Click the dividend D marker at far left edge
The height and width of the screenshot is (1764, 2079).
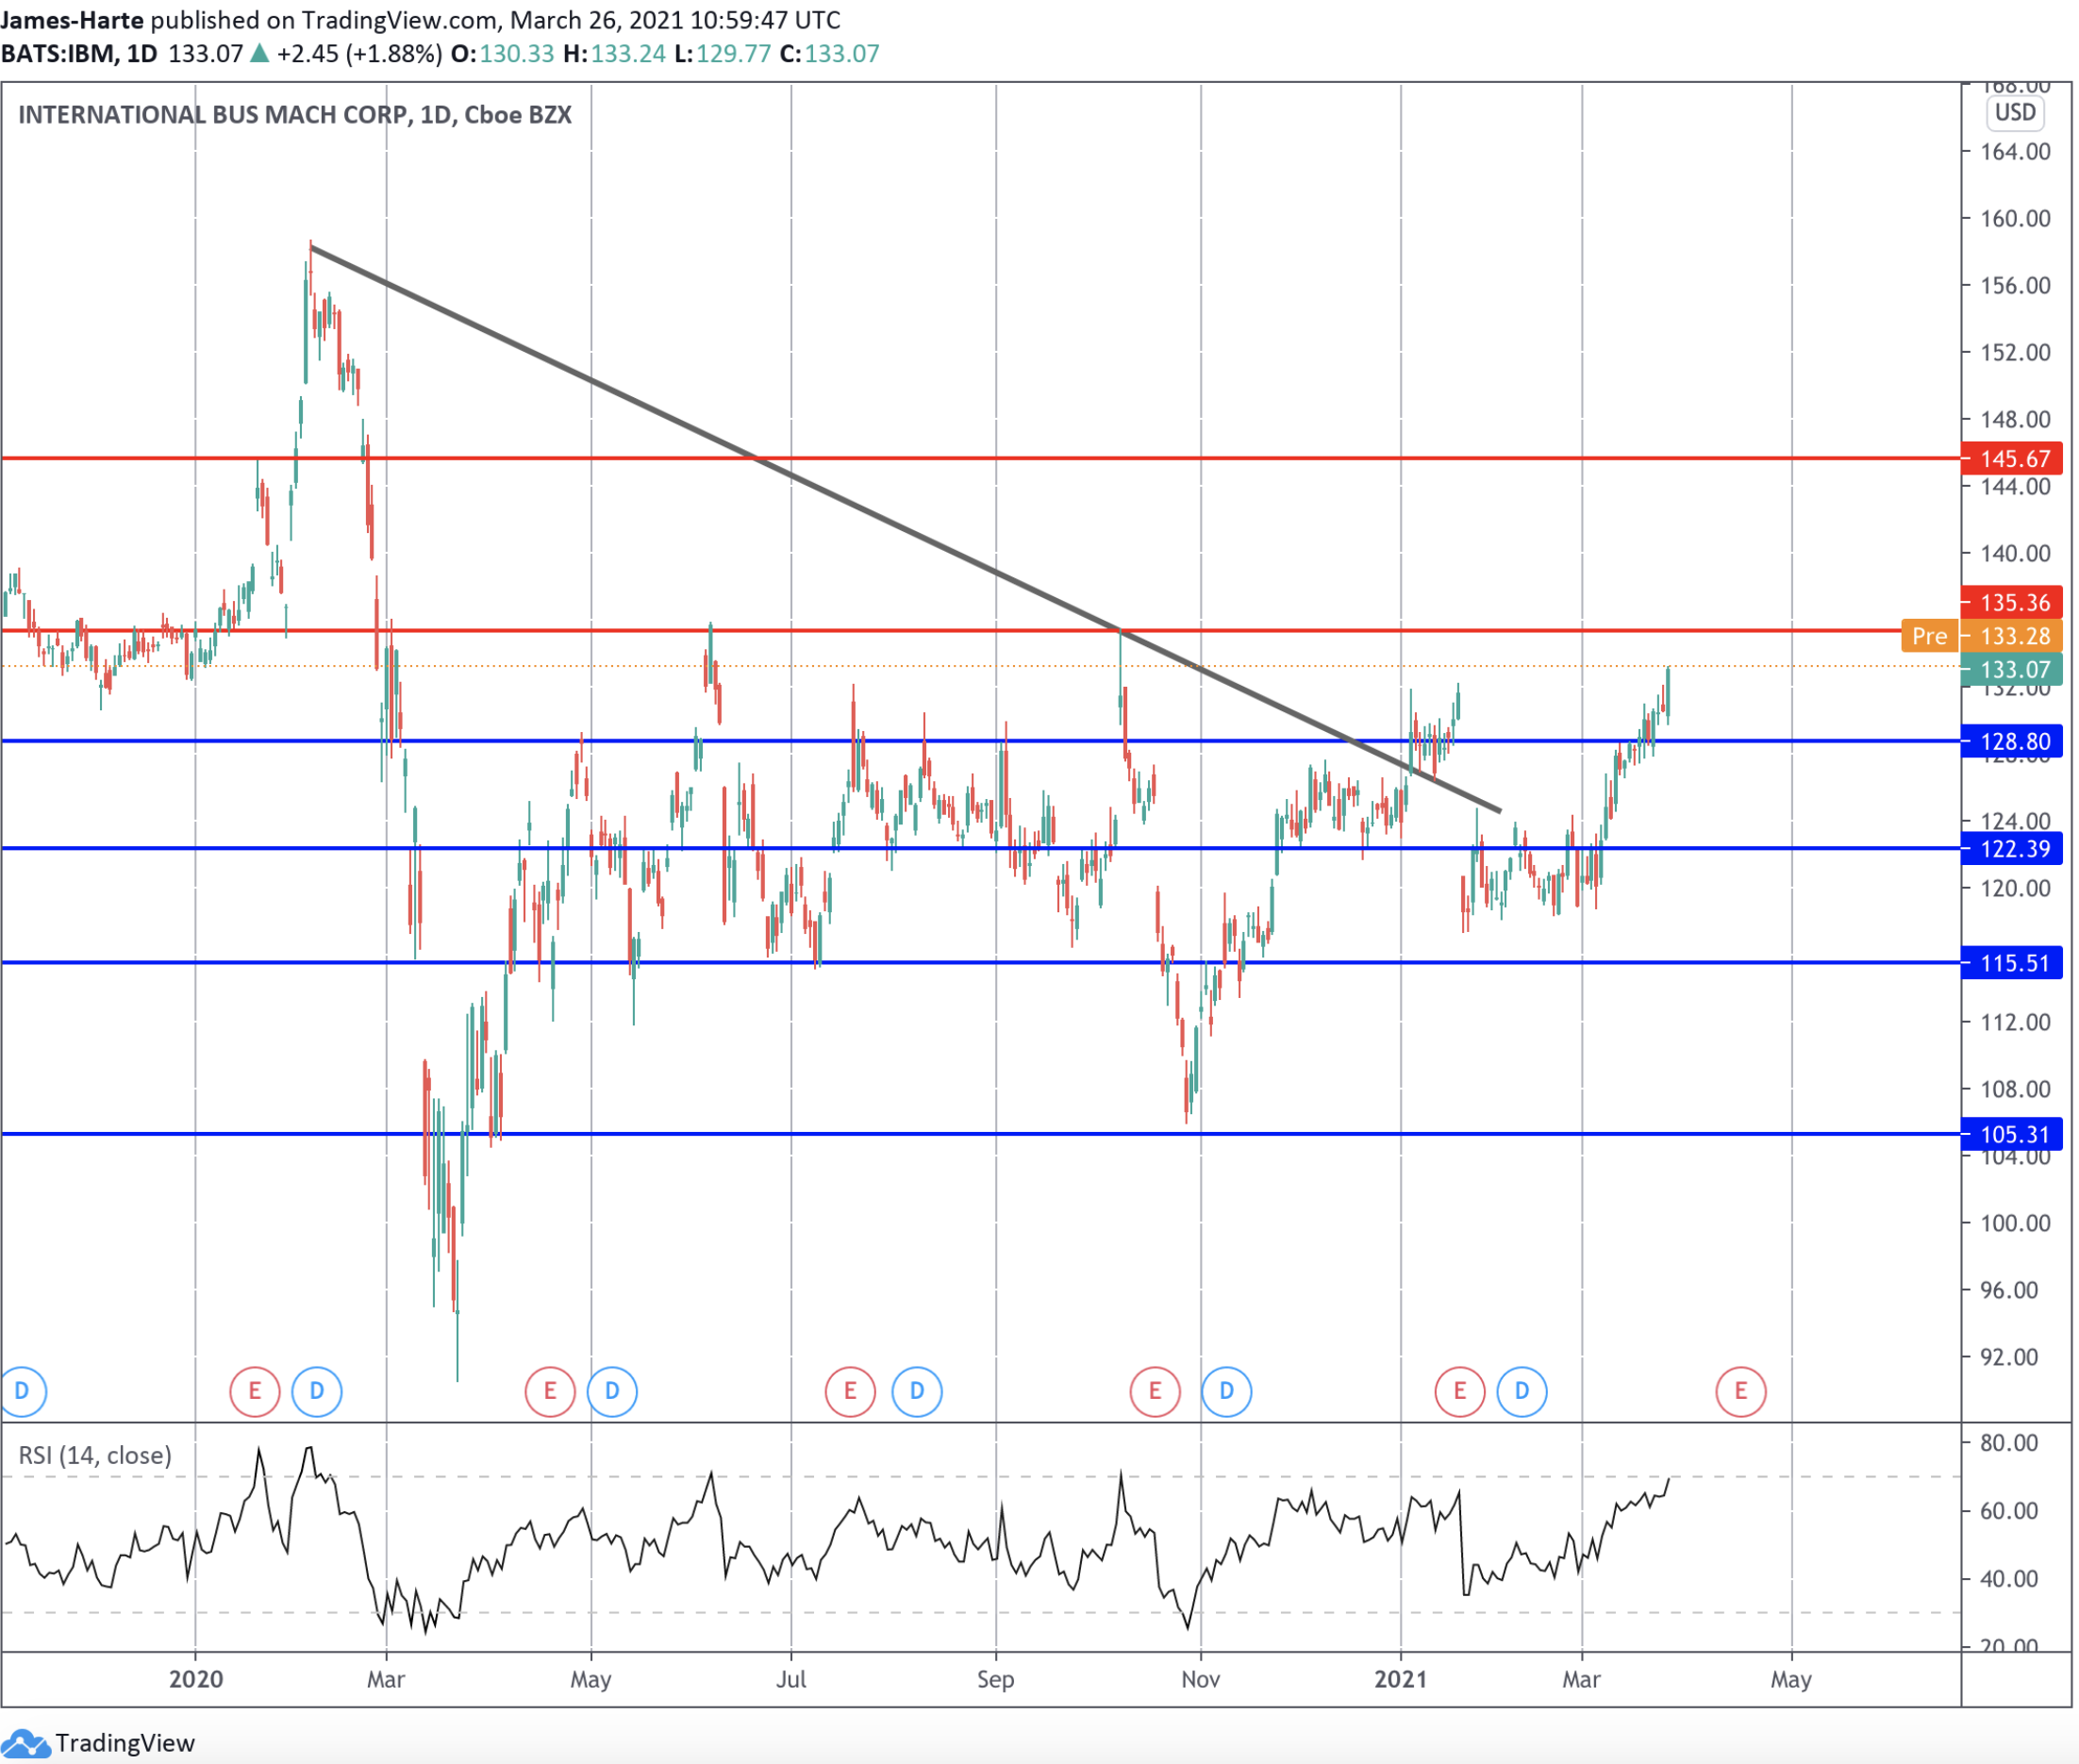pos(22,1391)
